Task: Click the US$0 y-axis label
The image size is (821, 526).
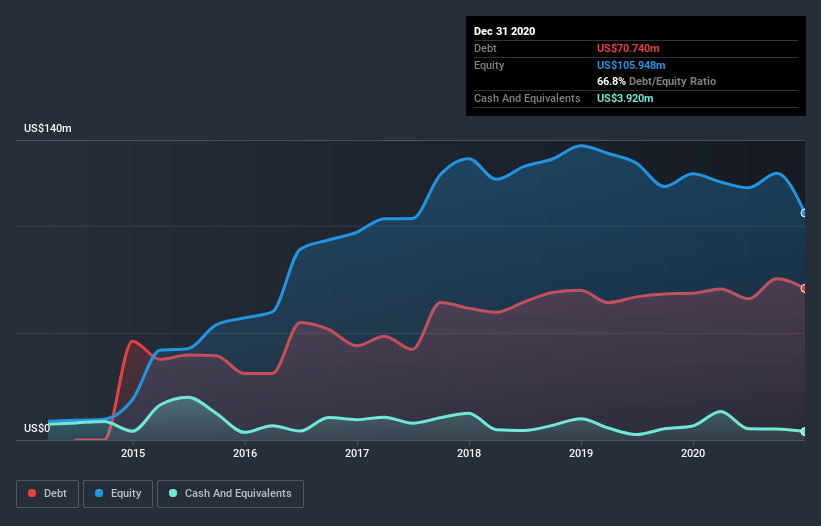Action: pos(37,428)
